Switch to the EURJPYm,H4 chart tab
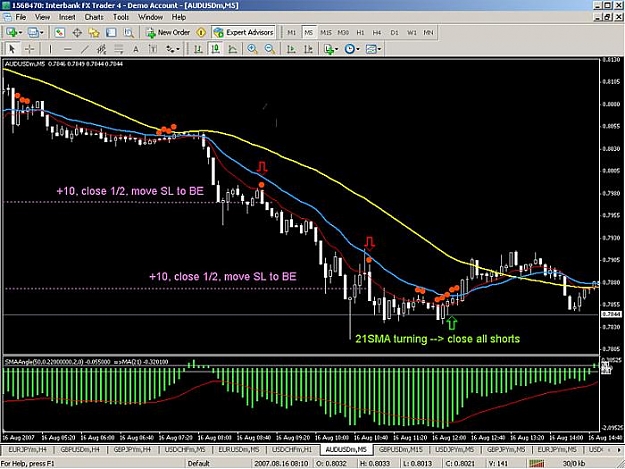 pos(27,449)
